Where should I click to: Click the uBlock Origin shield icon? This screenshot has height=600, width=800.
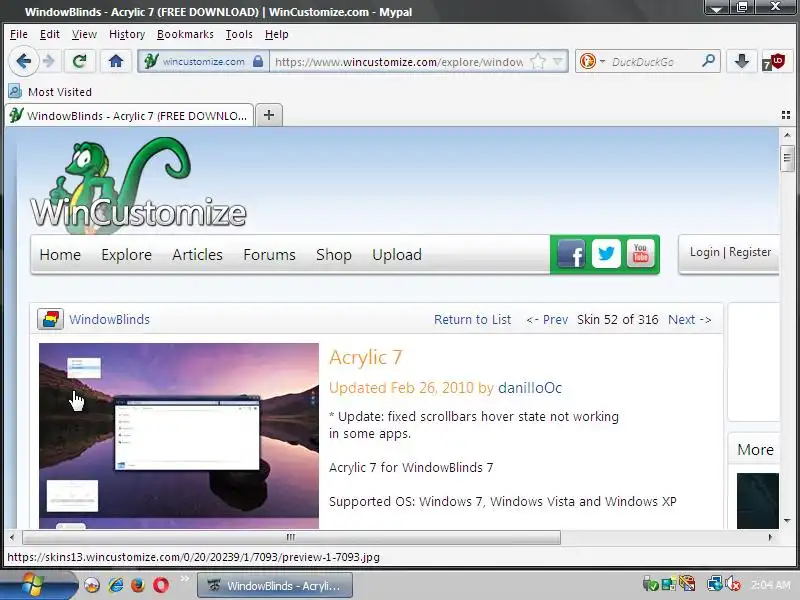773,62
